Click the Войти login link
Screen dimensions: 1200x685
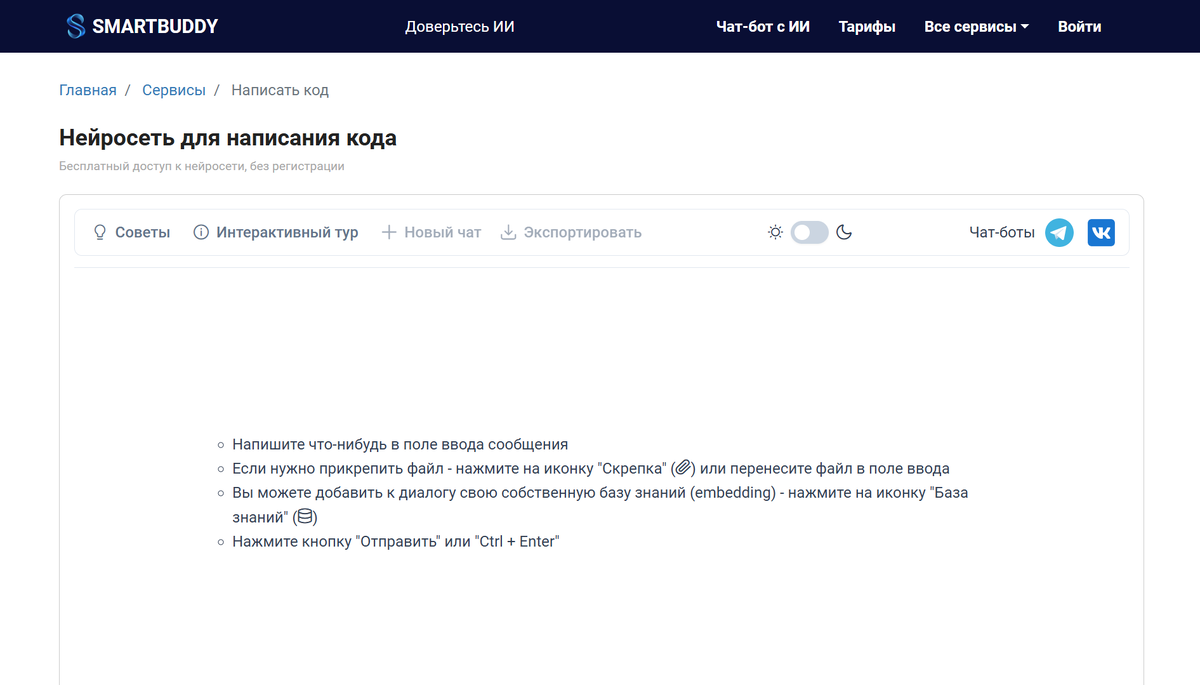coord(1079,27)
